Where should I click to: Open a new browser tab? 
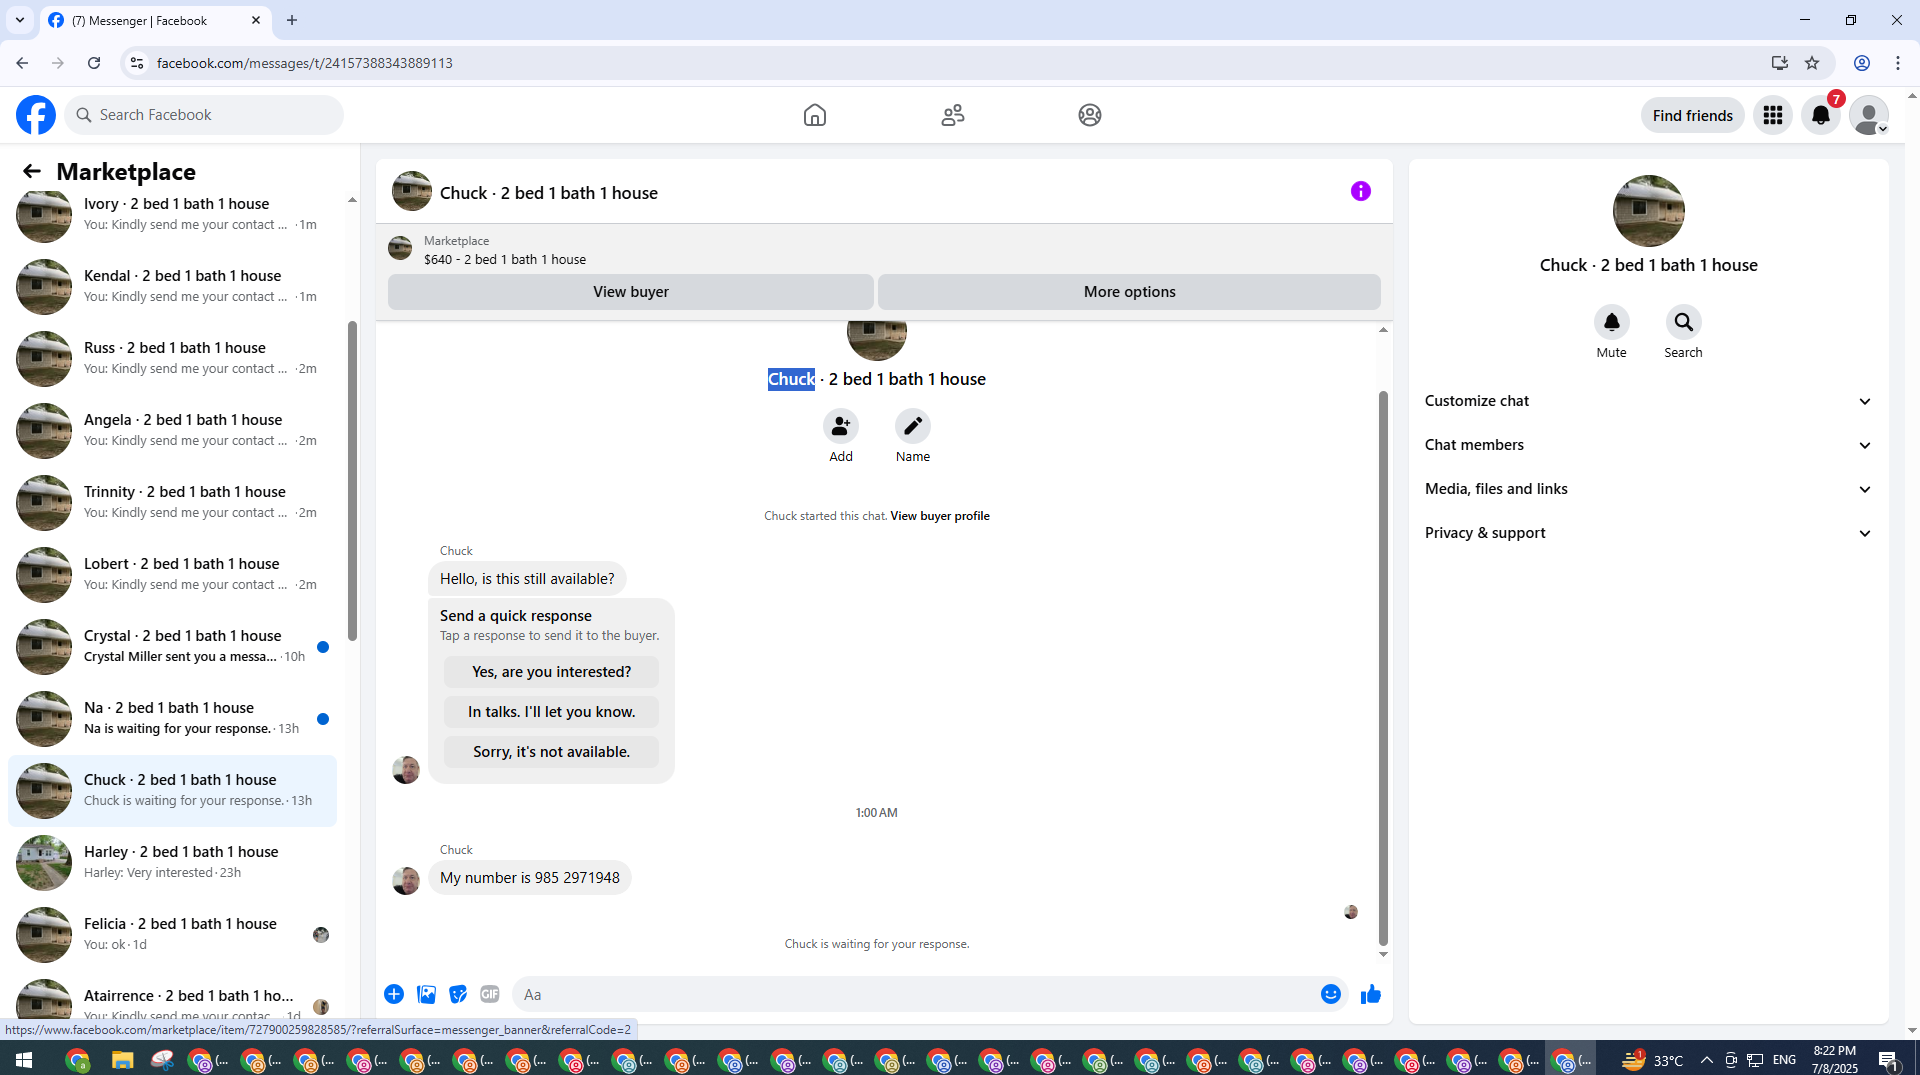click(292, 20)
